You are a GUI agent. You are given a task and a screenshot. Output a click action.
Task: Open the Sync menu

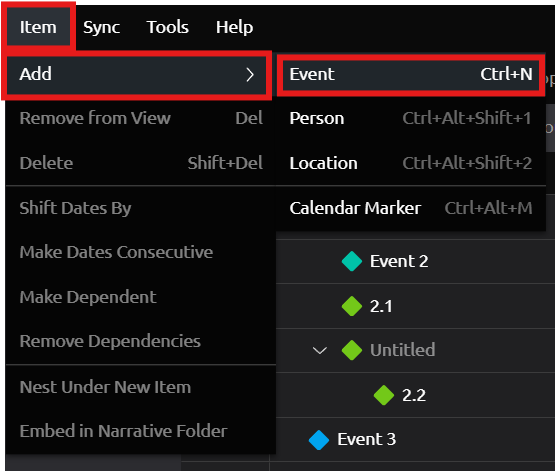[102, 27]
